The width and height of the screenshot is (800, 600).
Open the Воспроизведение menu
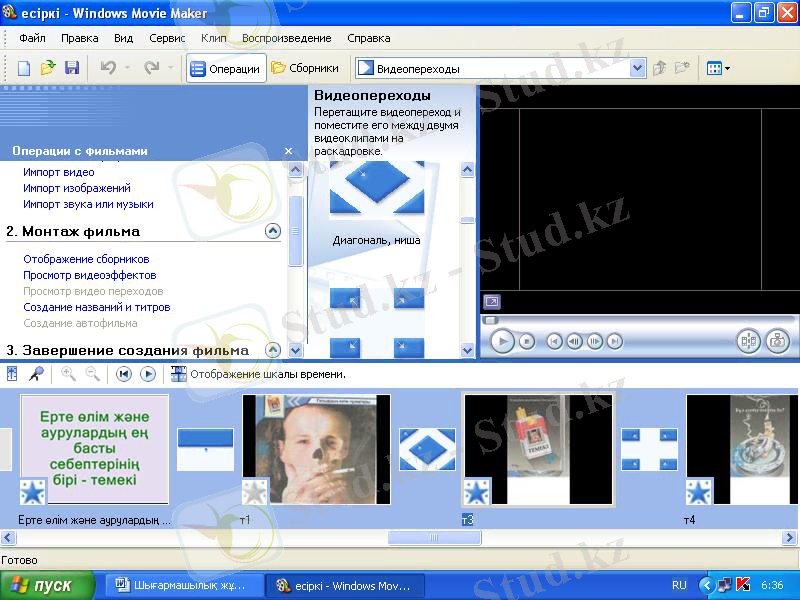pyautogui.click(x=286, y=38)
